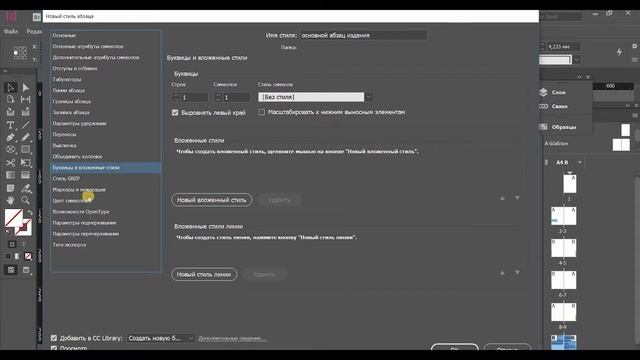Select 'Отступы и отбивки' category
Image resolution: width=640 pixels, height=360 pixels.
pyautogui.click(x=106, y=69)
